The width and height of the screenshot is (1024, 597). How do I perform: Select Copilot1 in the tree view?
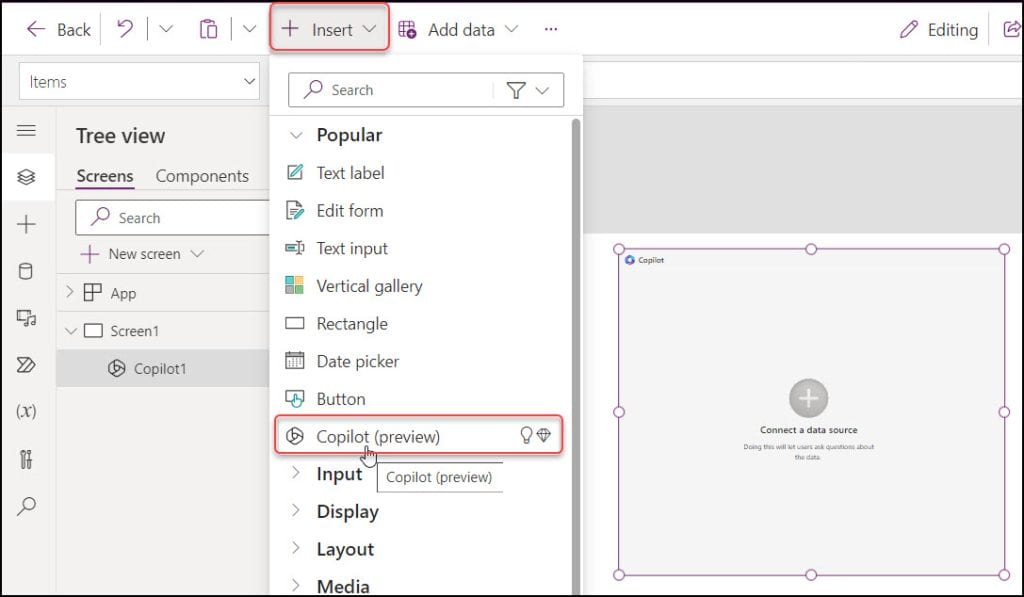pos(159,368)
